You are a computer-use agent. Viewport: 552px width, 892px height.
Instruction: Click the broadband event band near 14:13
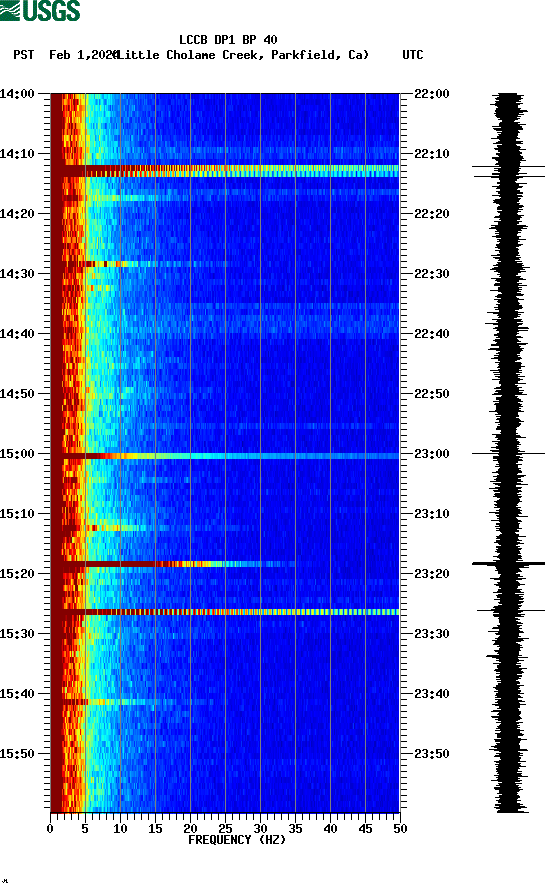click(x=225, y=171)
